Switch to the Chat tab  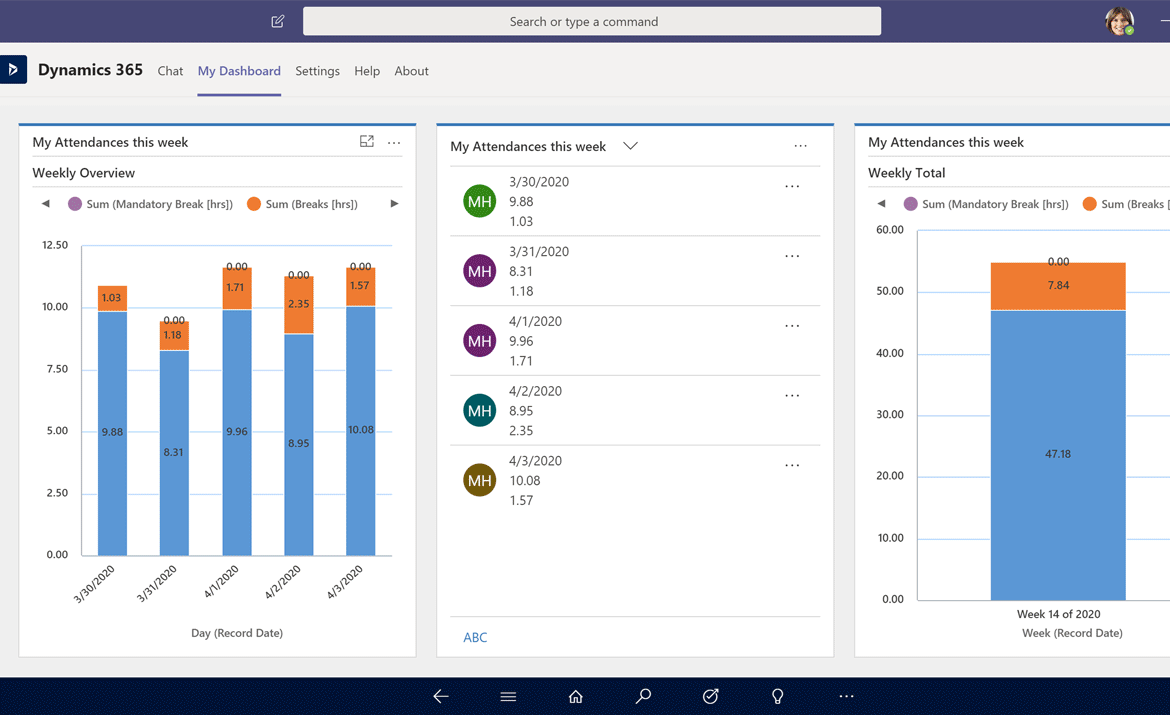170,71
